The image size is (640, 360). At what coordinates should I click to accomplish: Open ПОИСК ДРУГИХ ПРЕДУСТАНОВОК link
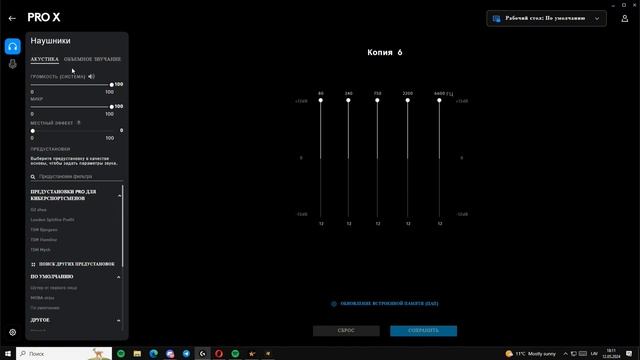(77, 264)
